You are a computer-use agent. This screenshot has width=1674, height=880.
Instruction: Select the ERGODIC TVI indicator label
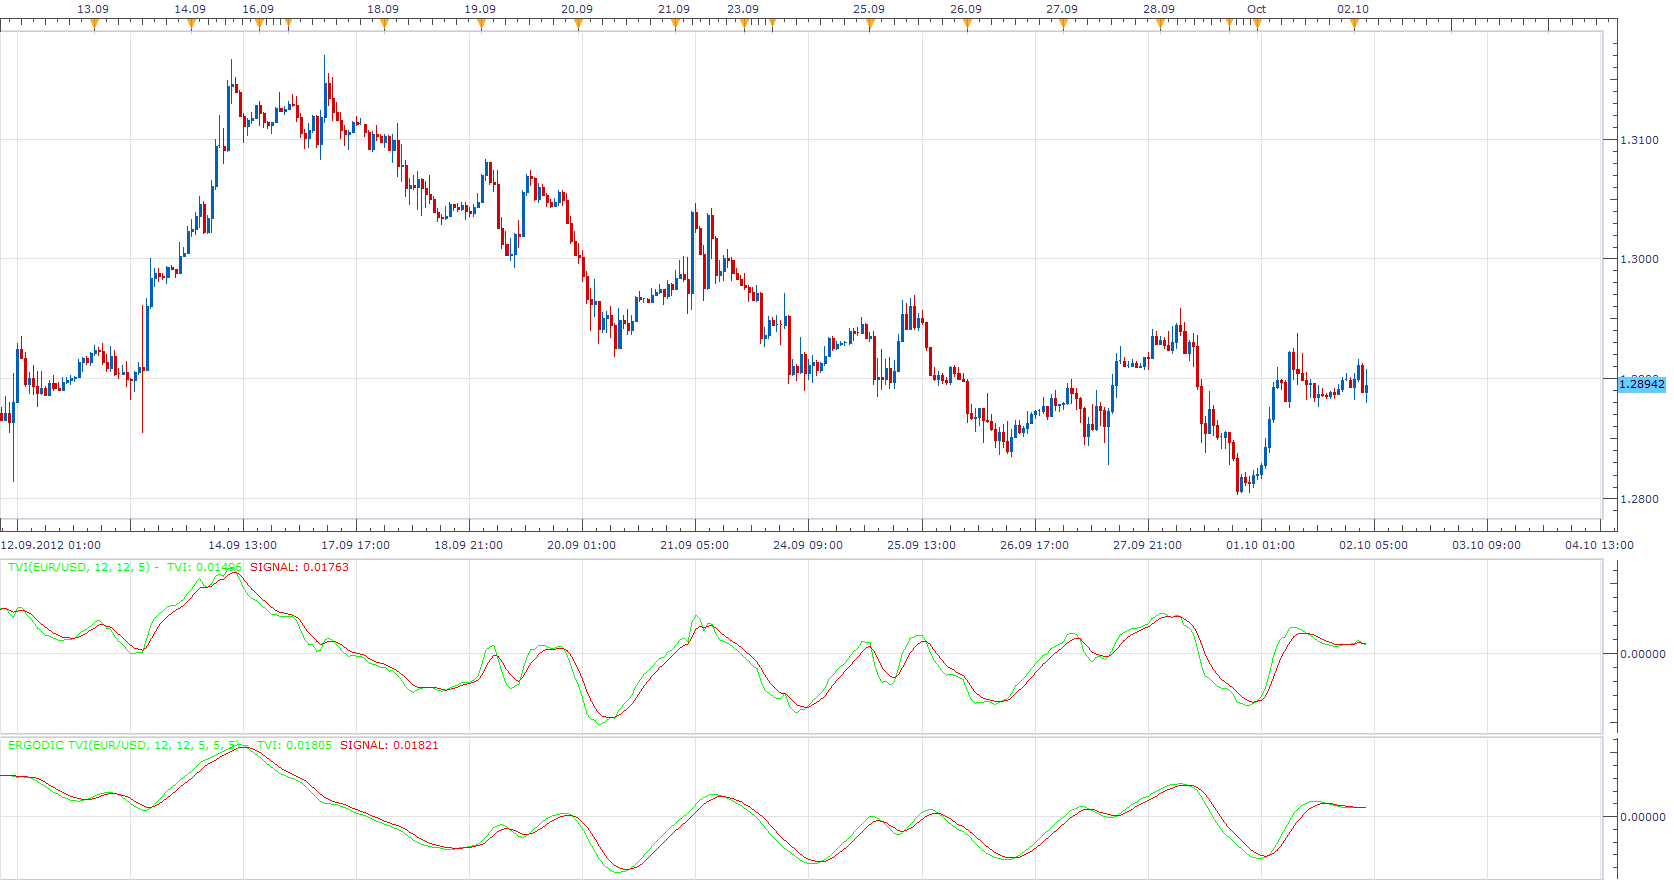124,745
